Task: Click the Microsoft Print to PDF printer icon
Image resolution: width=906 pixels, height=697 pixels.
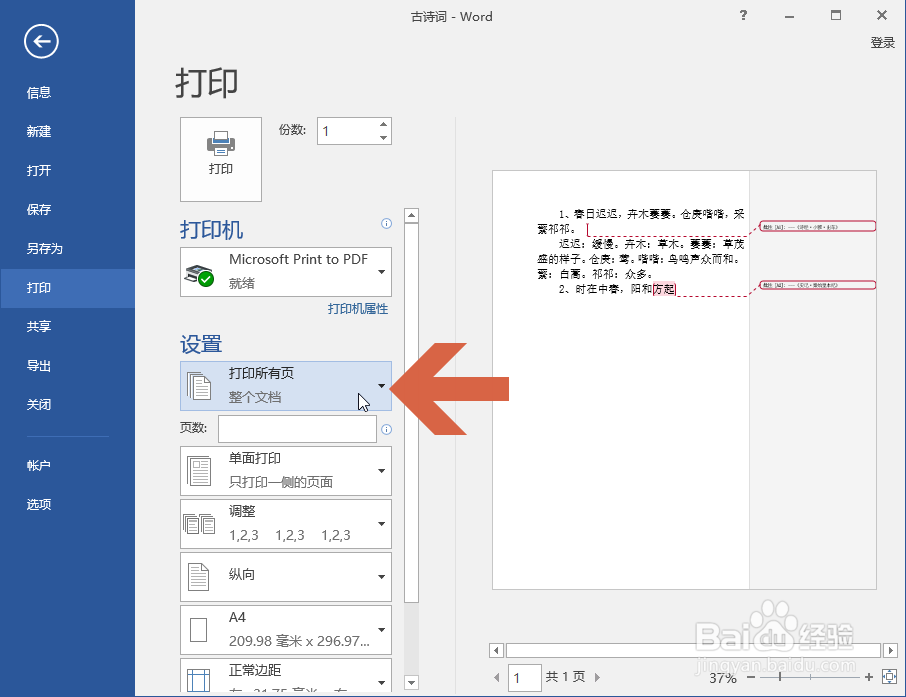Action: click(198, 271)
